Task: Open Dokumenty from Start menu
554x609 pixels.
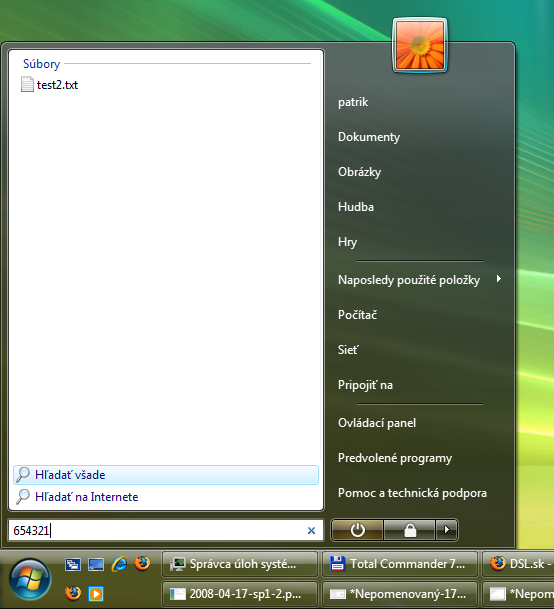Action: (369, 137)
